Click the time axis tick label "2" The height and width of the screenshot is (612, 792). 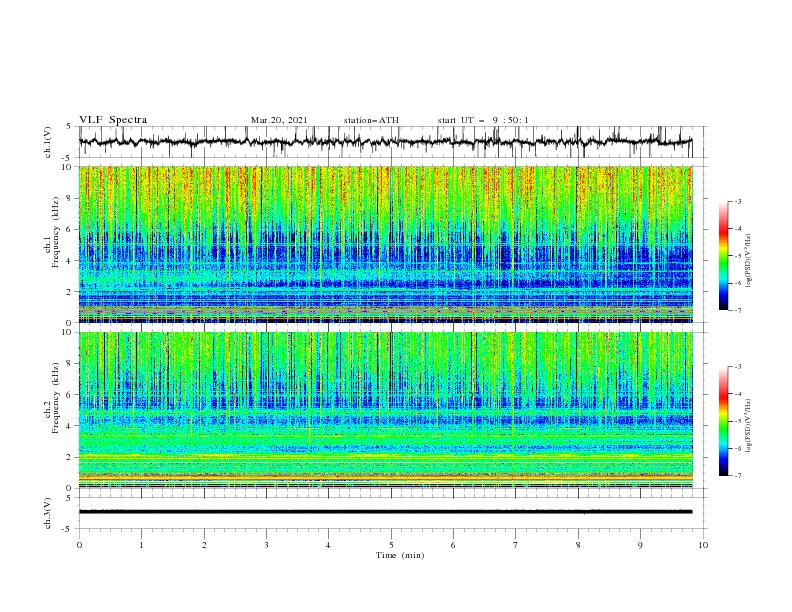204,545
